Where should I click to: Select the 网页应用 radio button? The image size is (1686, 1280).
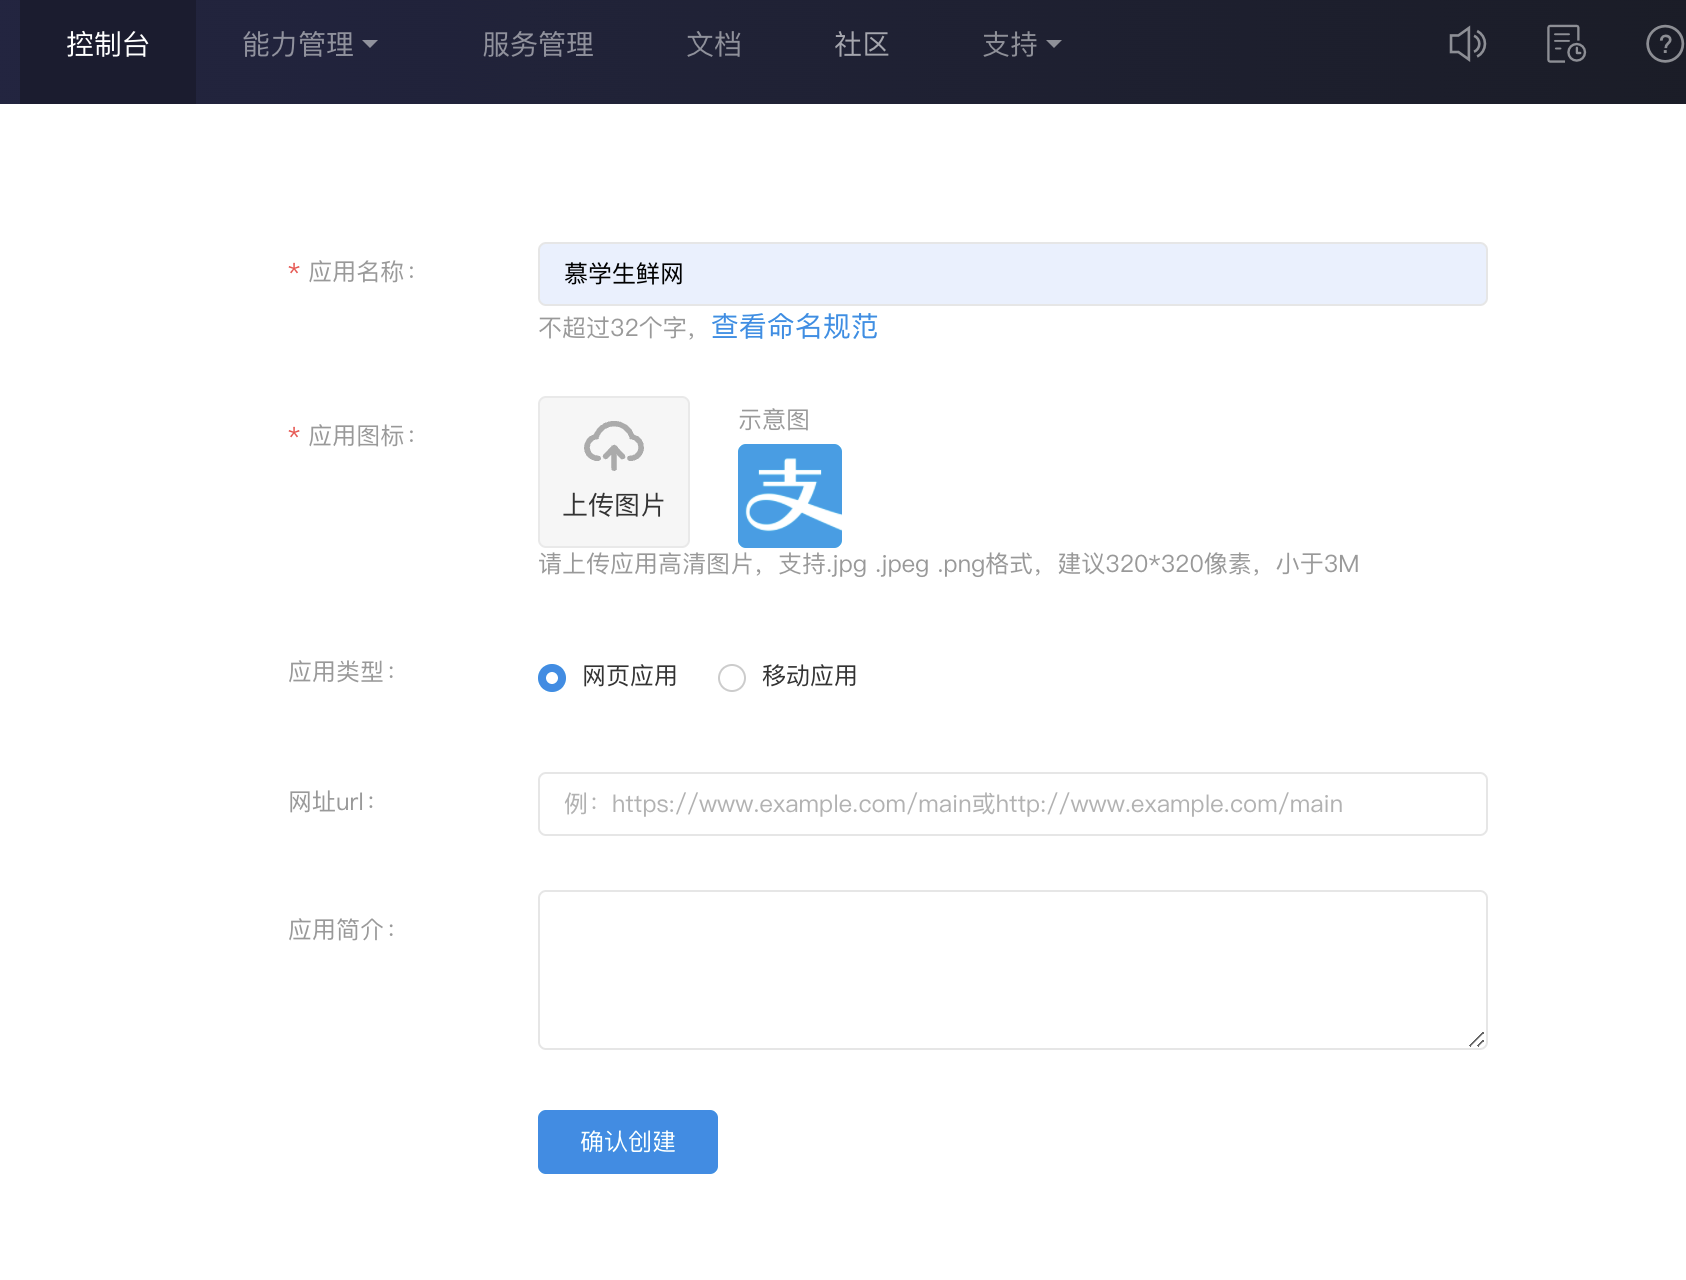[x=552, y=678]
